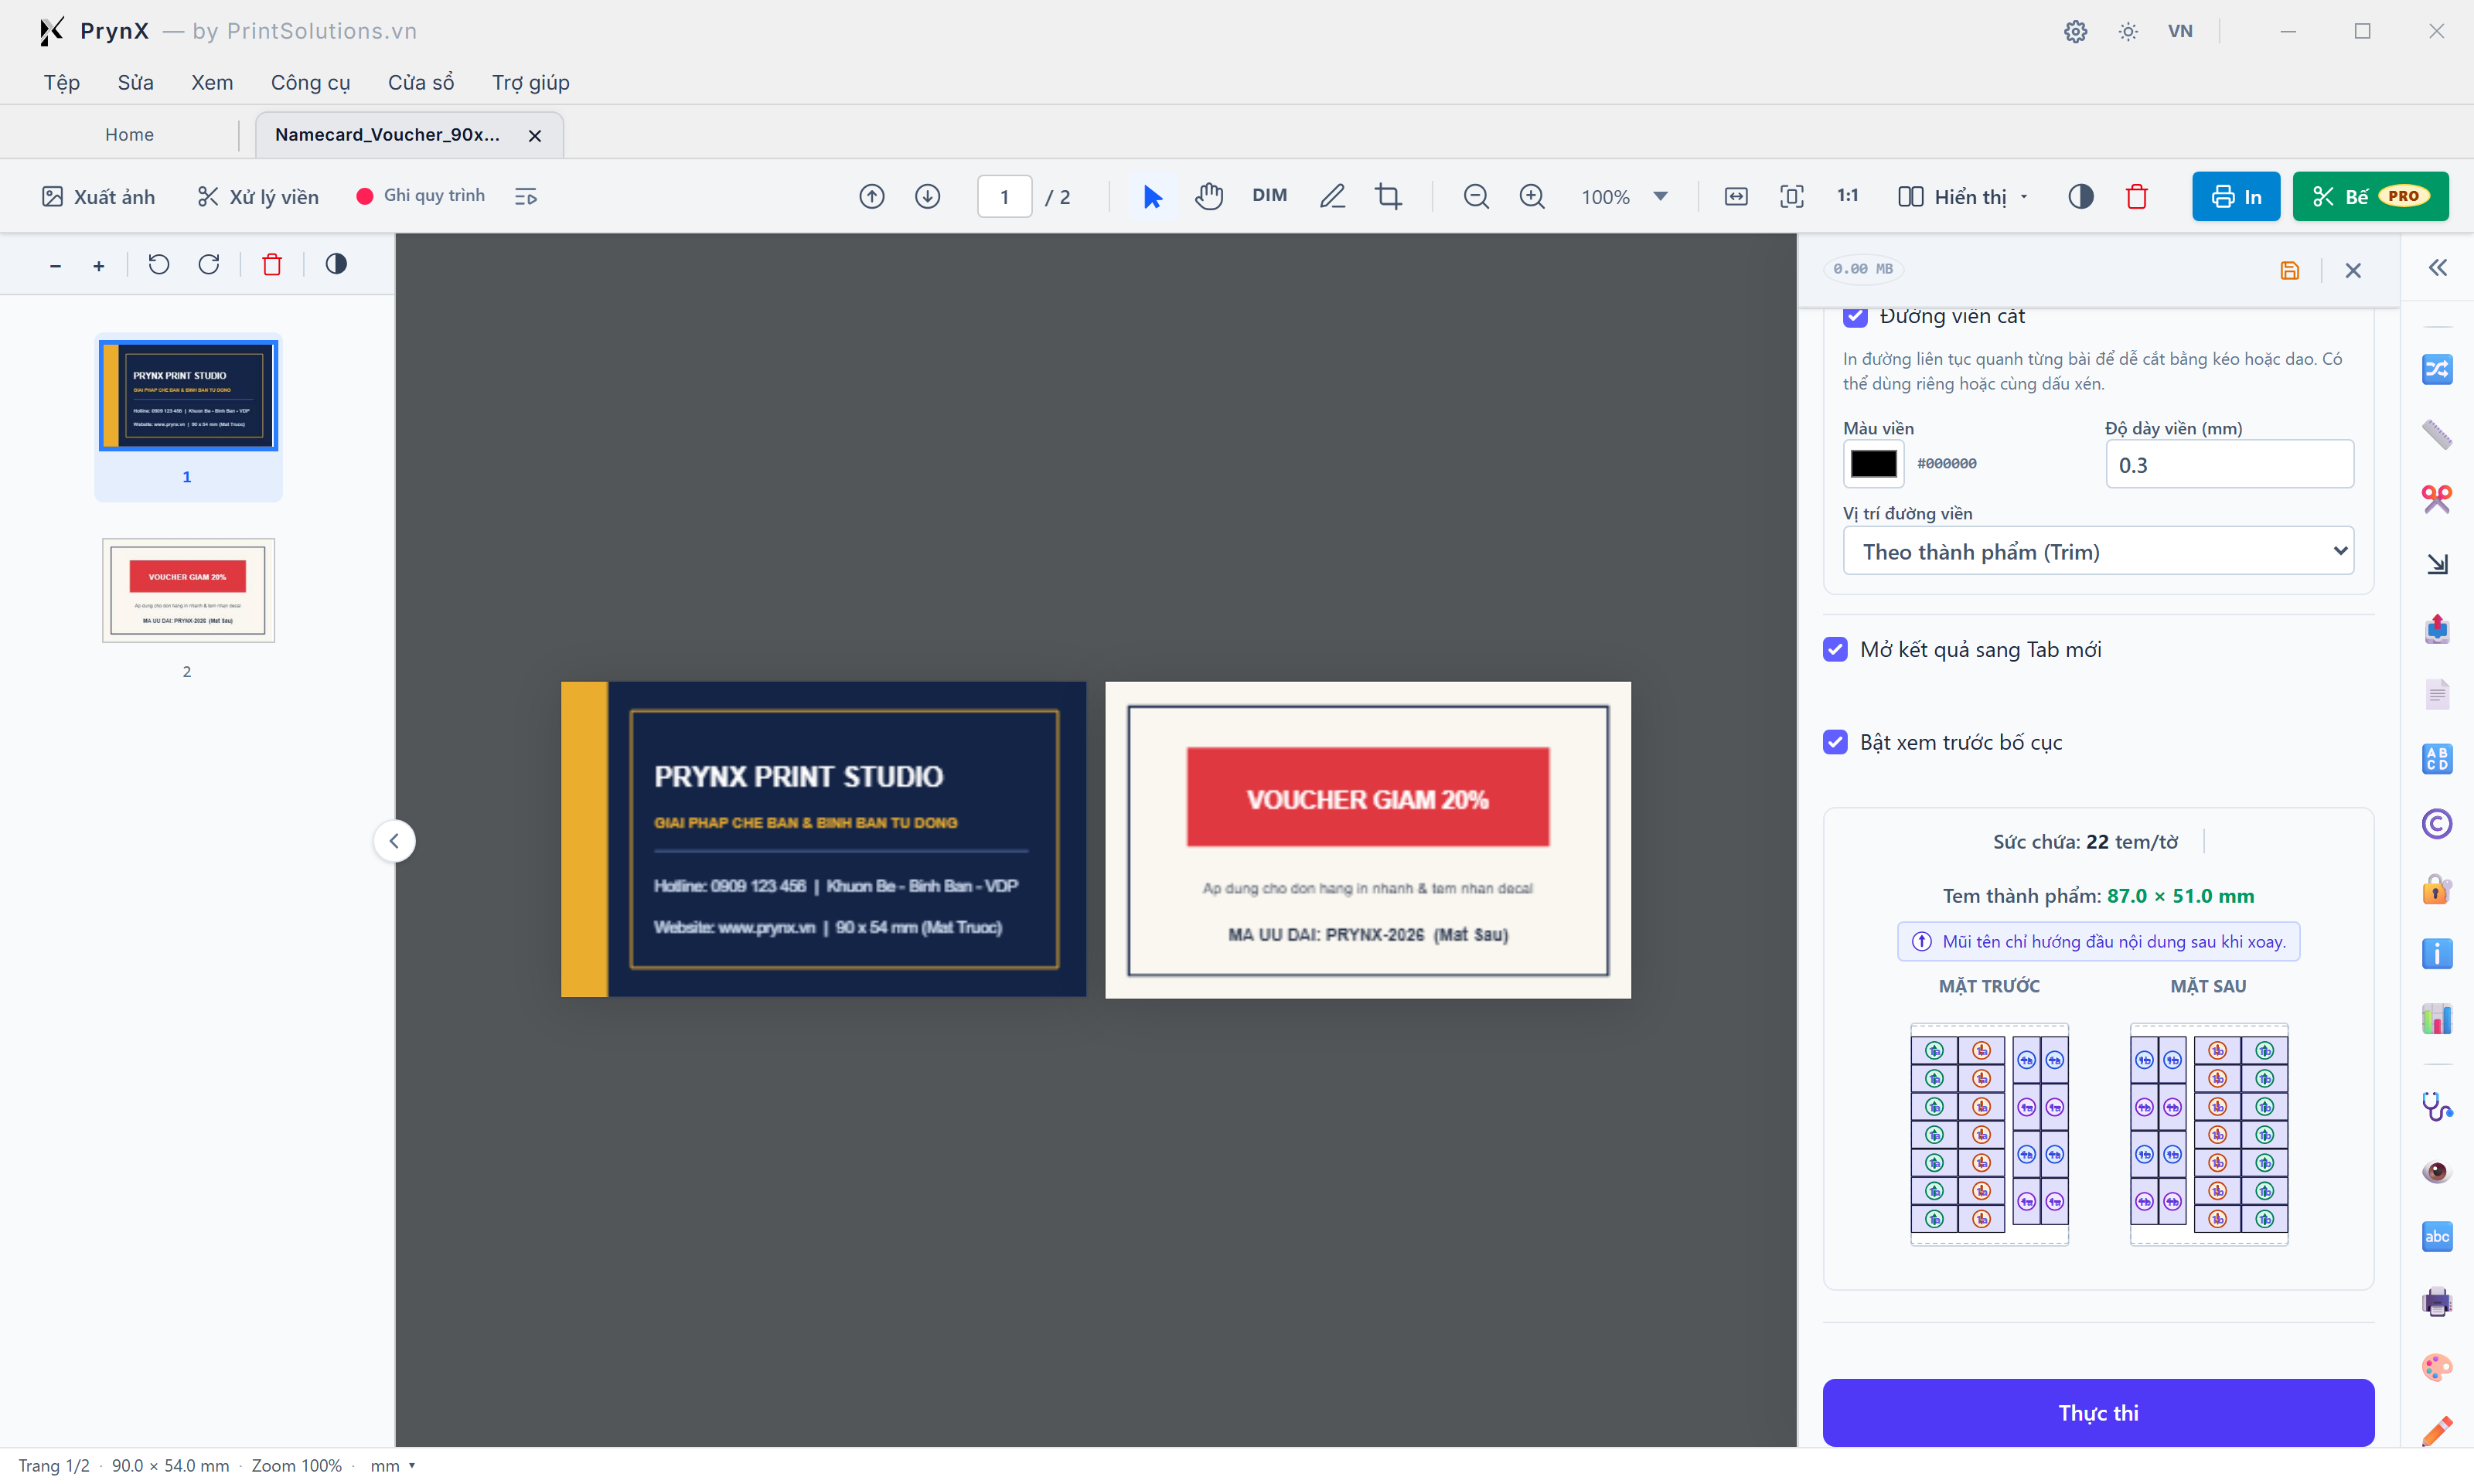Screen dimensions: 2474x1484
Task: Switch the light/dark theme sun icon
Action: pyautogui.click(x=2128, y=31)
